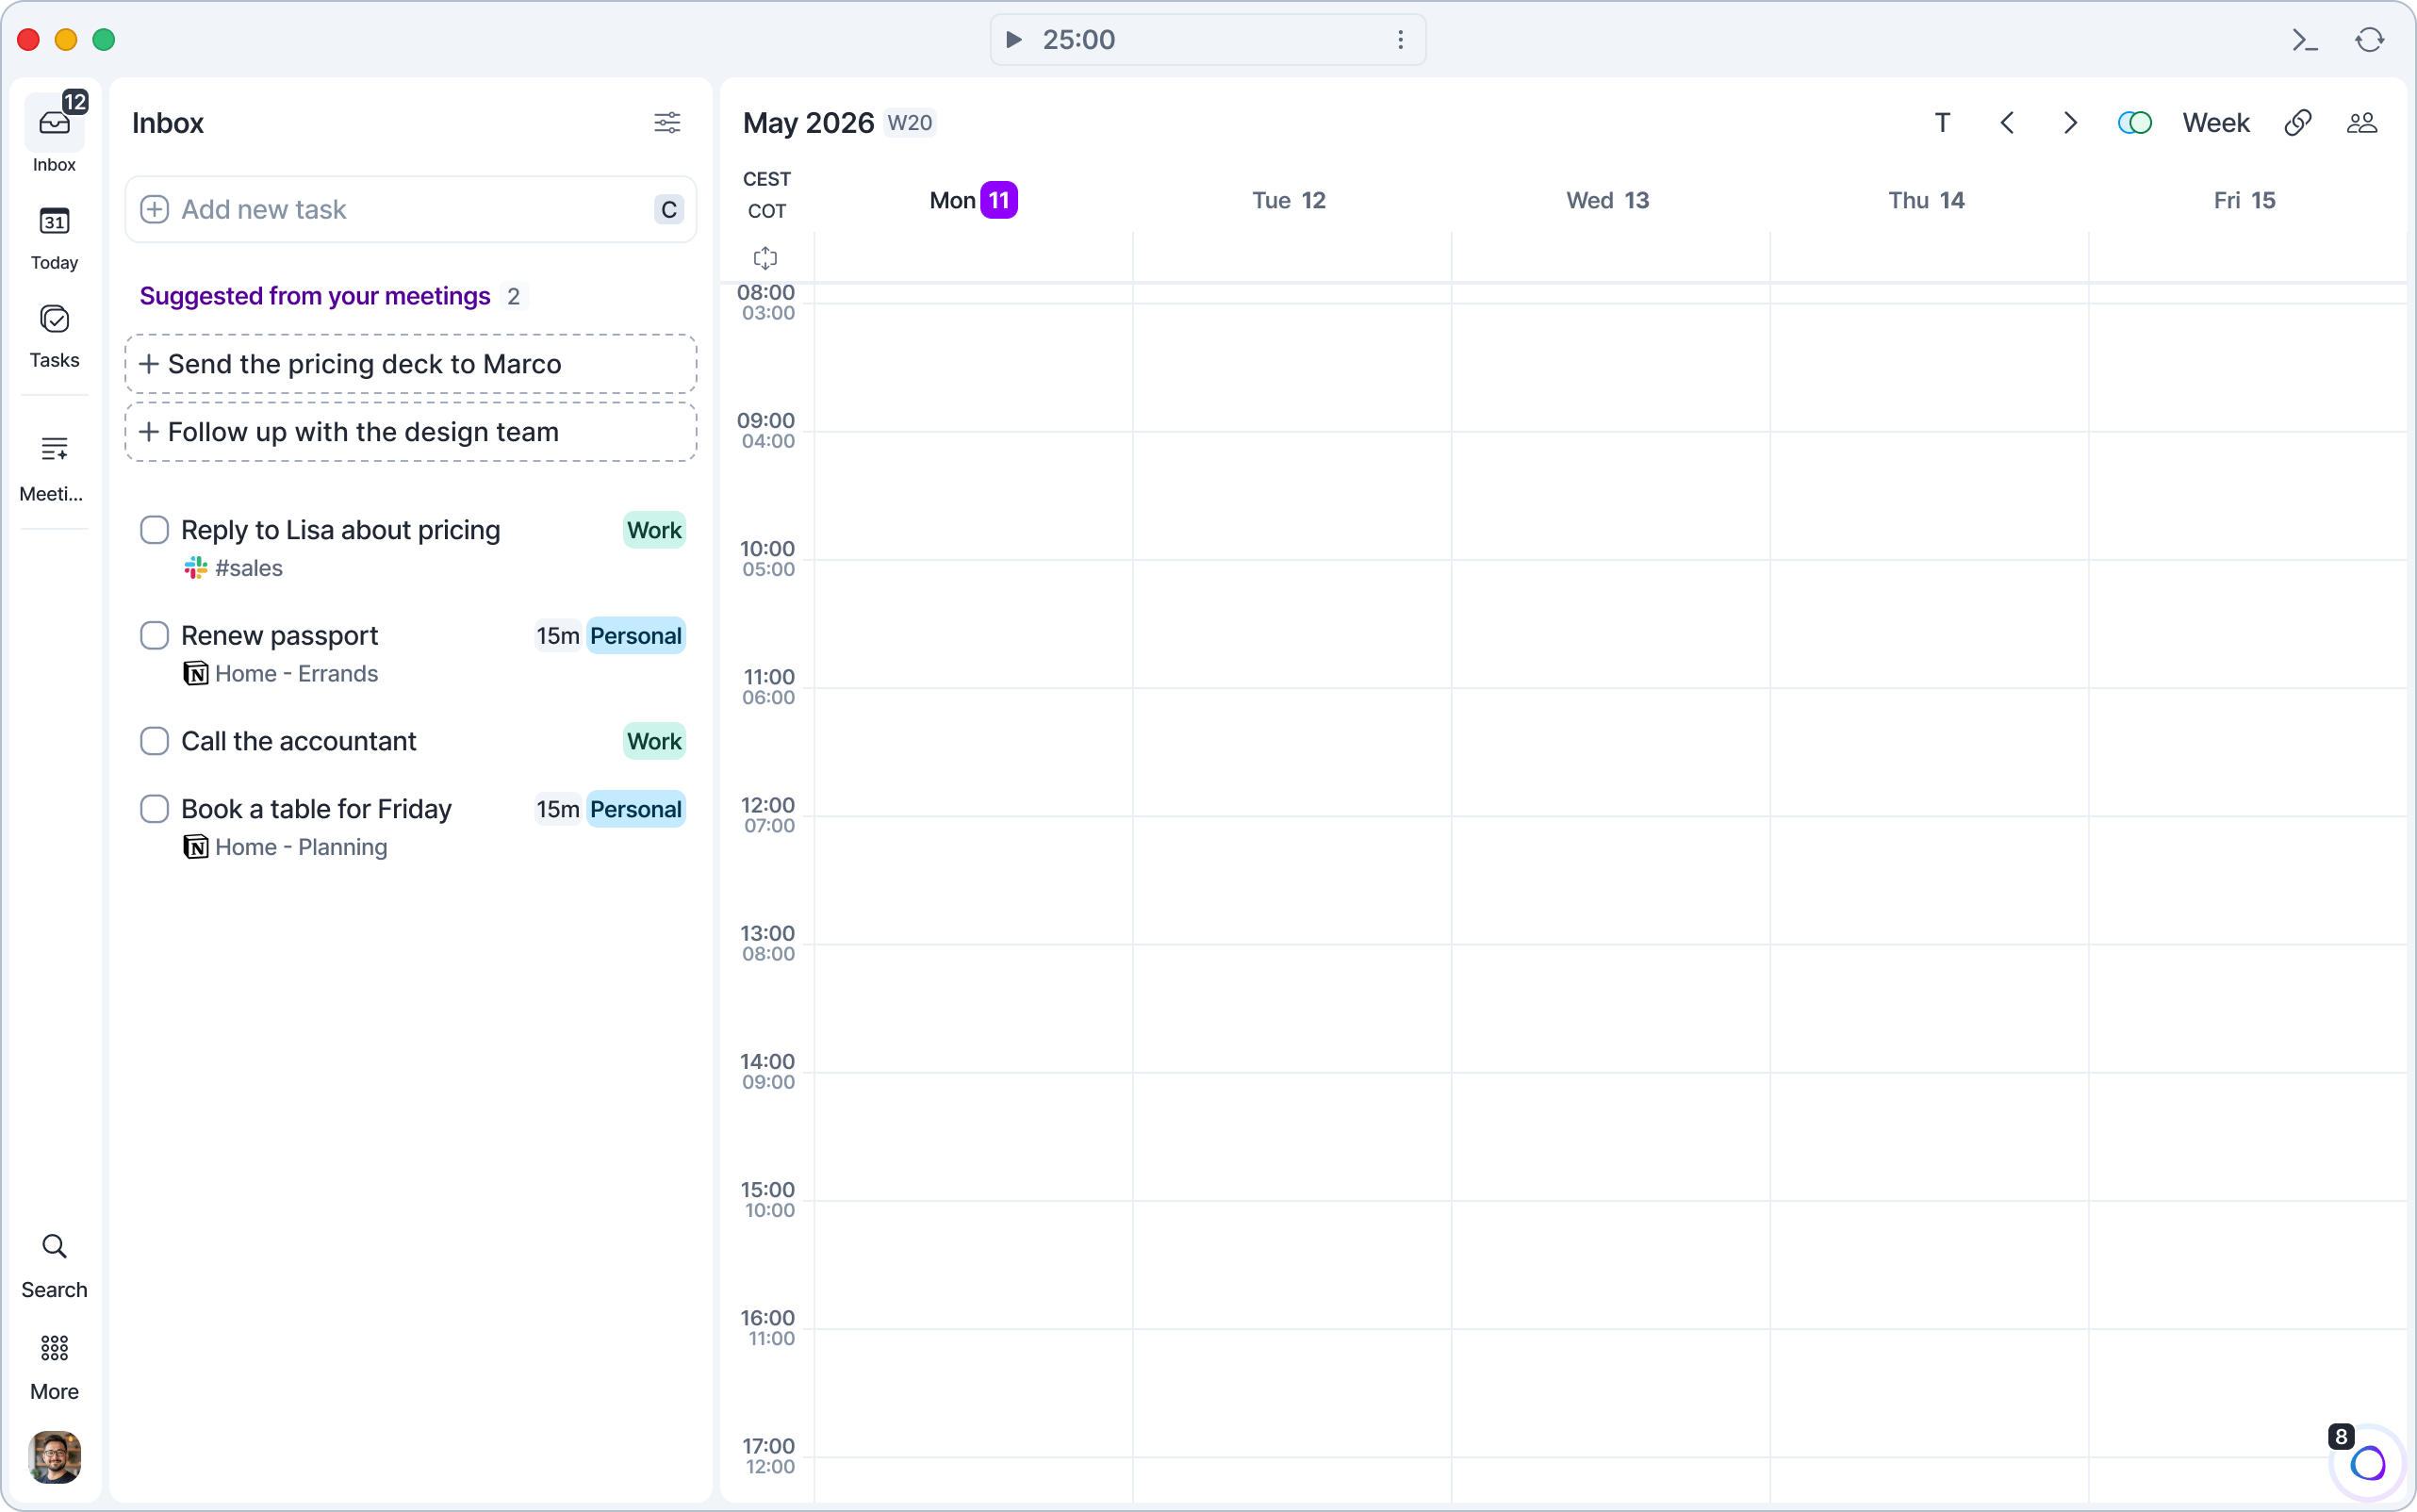The width and height of the screenshot is (2417, 1512).
Task: Open Home - Errands Notion link
Action: [281, 674]
